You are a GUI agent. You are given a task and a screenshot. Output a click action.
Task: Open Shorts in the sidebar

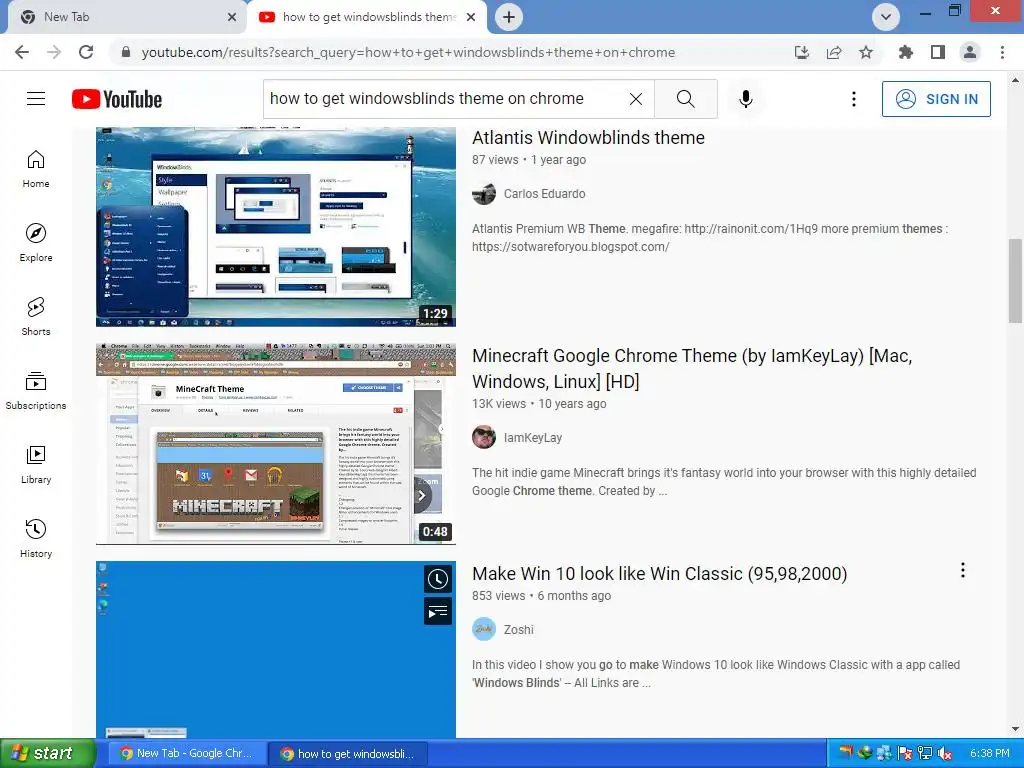[x=36, y=317]
